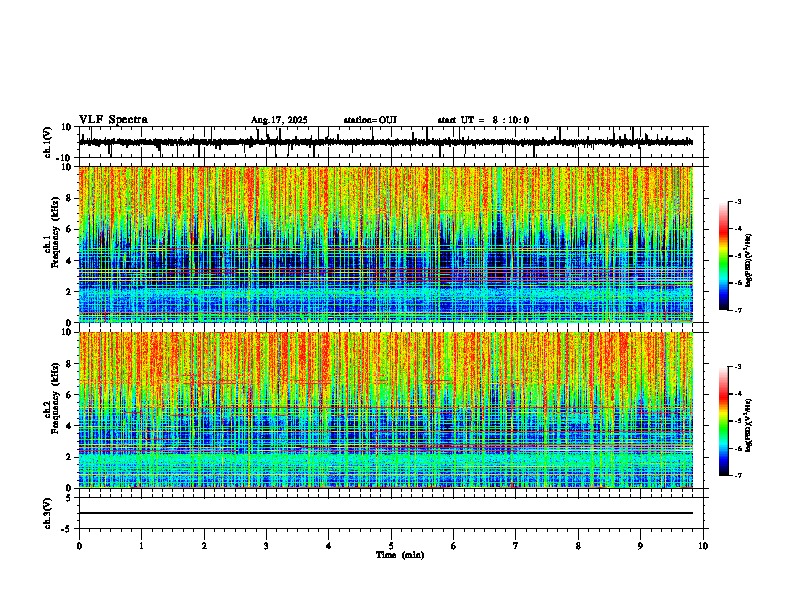Click the "ch.2 Frequency (kHz)" axis label
The width and height of the screenshot is (792, 612).
click(51, 398)
